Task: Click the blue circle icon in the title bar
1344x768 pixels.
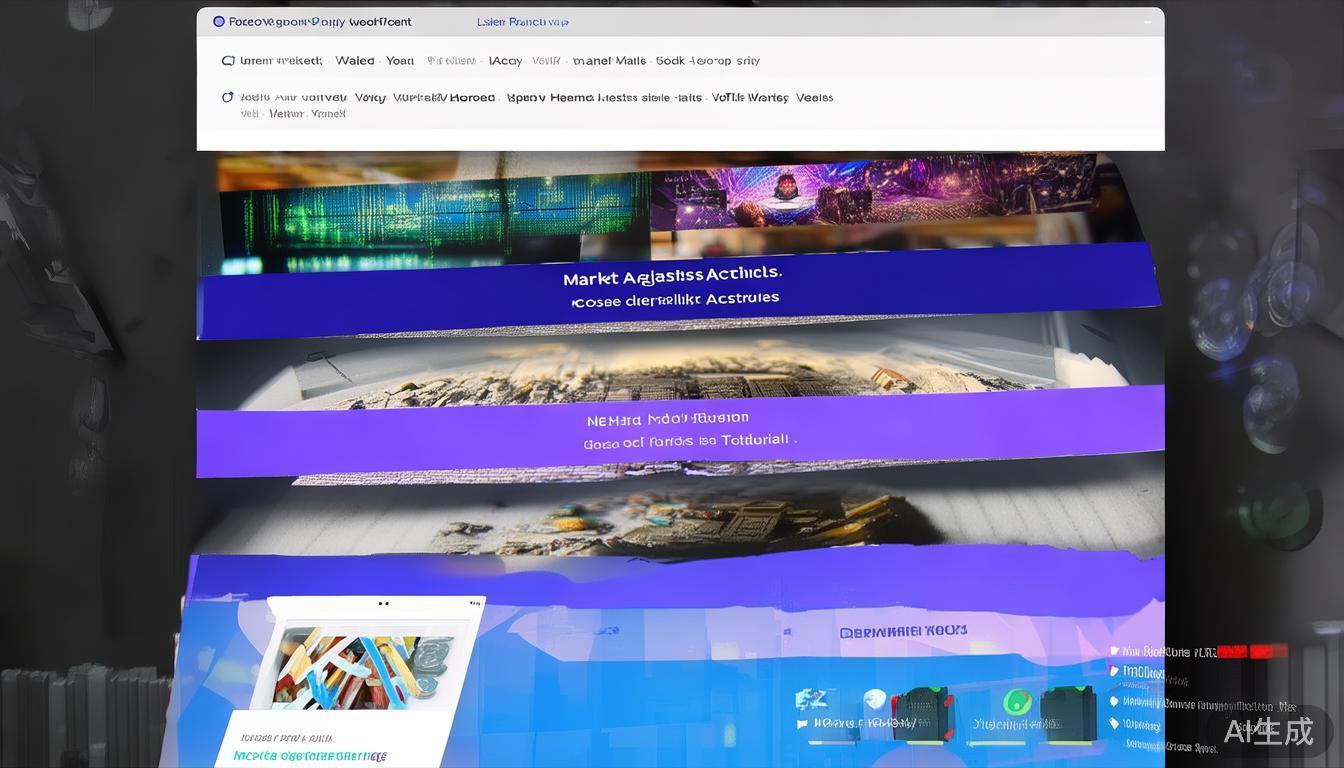Action: point(219,22)
